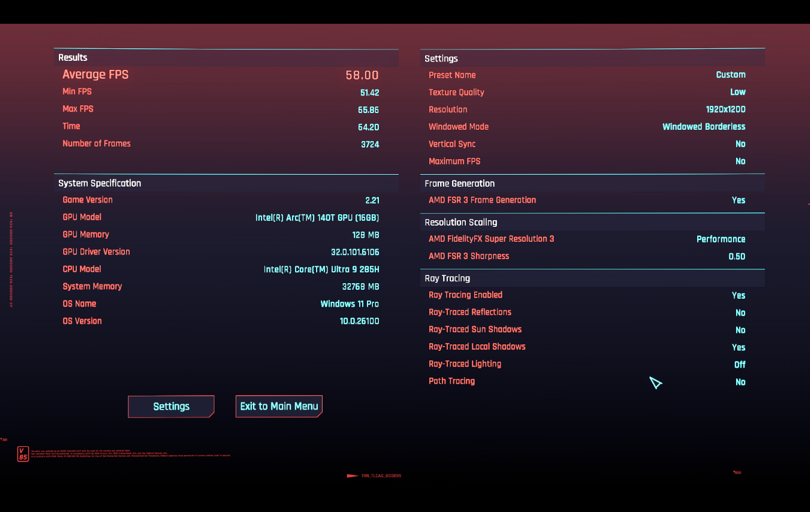This screenshot has width=810, height=512.
Task: Click the Texture Quality Low value
Action: (x=737, y=92)
